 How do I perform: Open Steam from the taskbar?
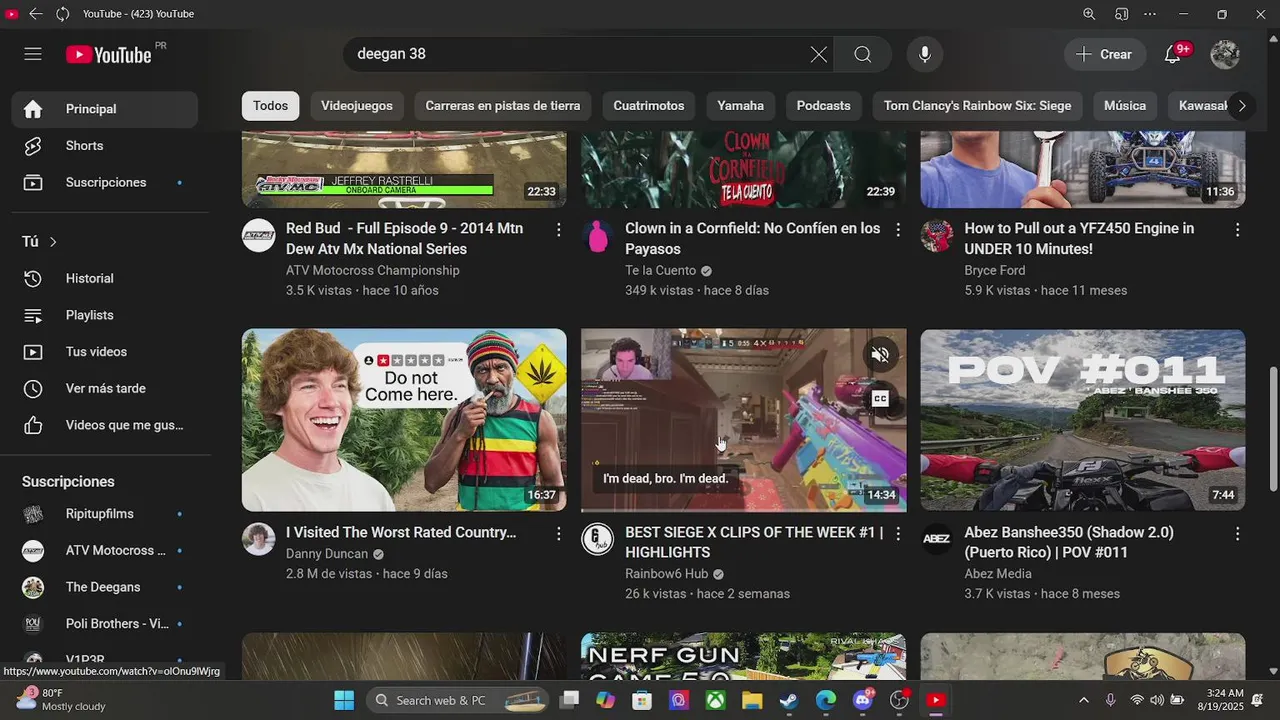coord(789,700)
